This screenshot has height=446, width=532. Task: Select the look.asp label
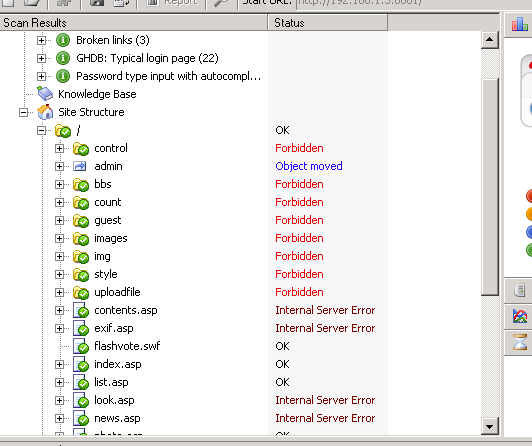(x=114, y=400)
